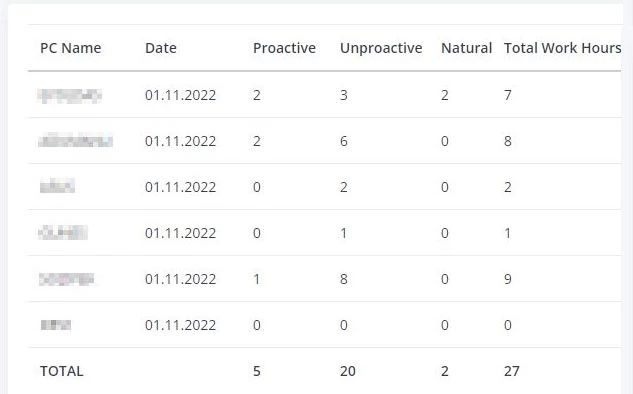Click the Unproactive total value 20

(348, 371)
